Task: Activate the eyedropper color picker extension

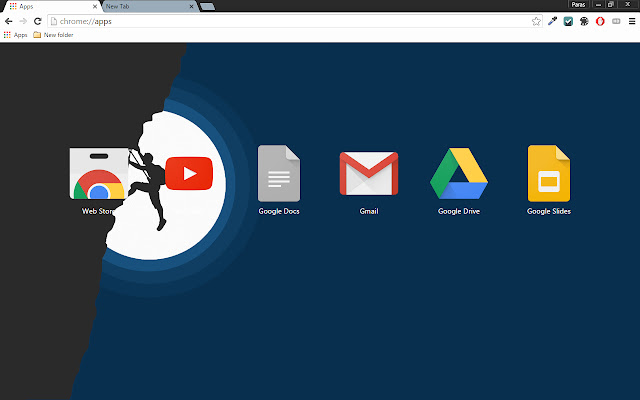Action: click(x=552, y=21)
